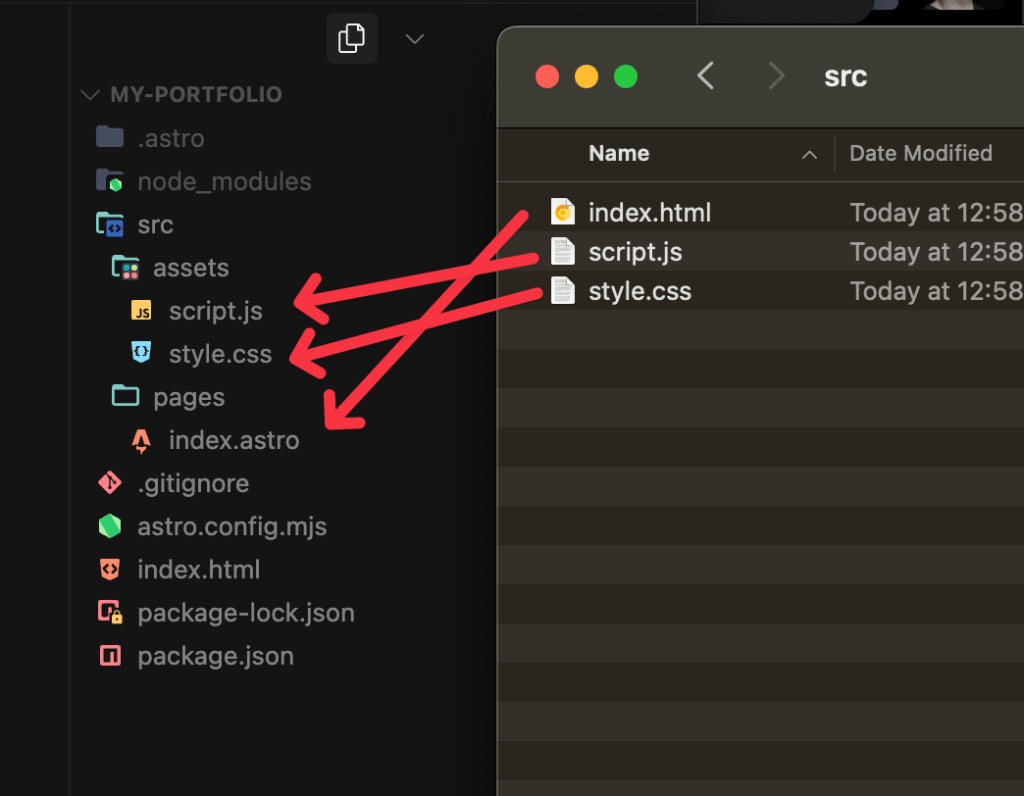Open index.astro from the pages folder
Image resolution: width=1024 pixels, height=796 pixels.
pyautogui.click(x=233, y=440)
